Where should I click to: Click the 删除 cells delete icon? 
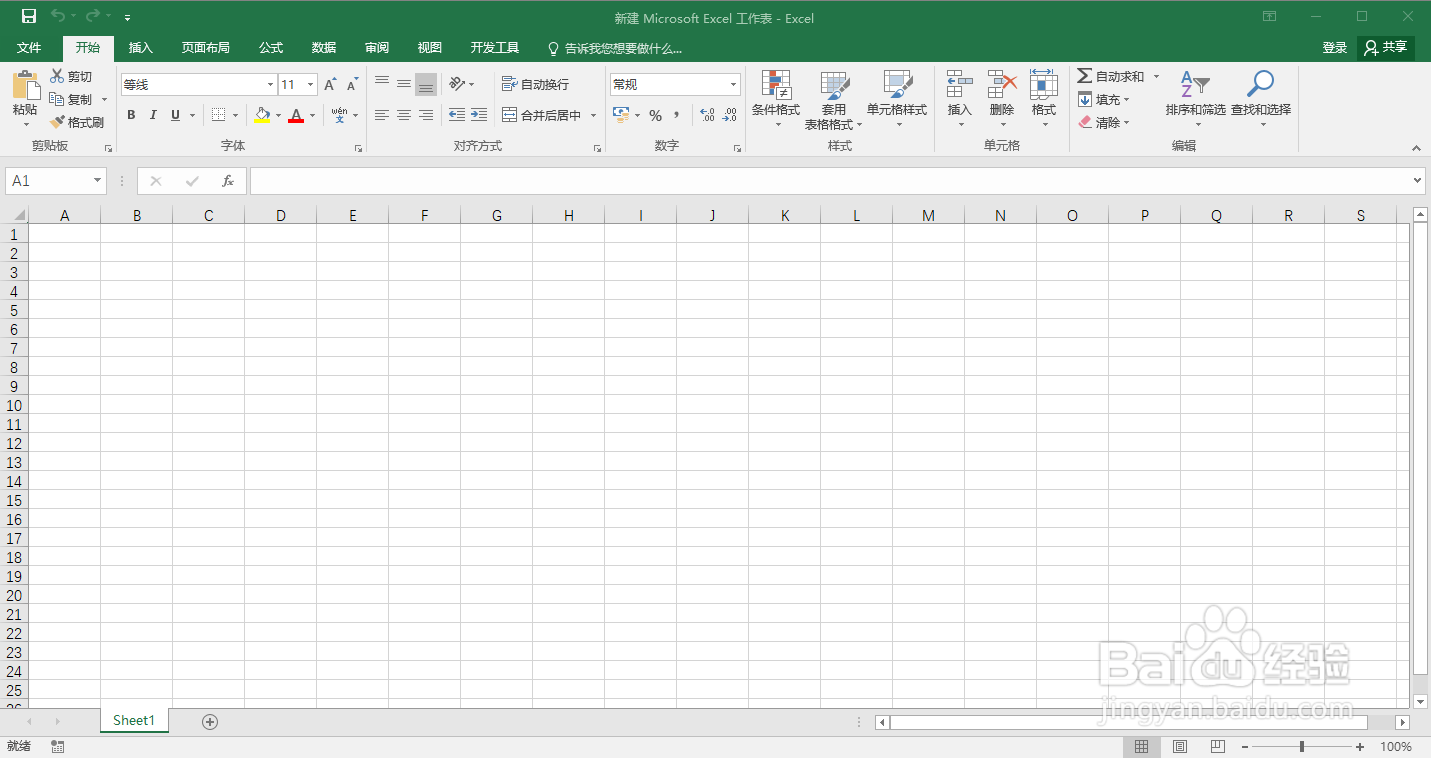[x=1002, y=84]
